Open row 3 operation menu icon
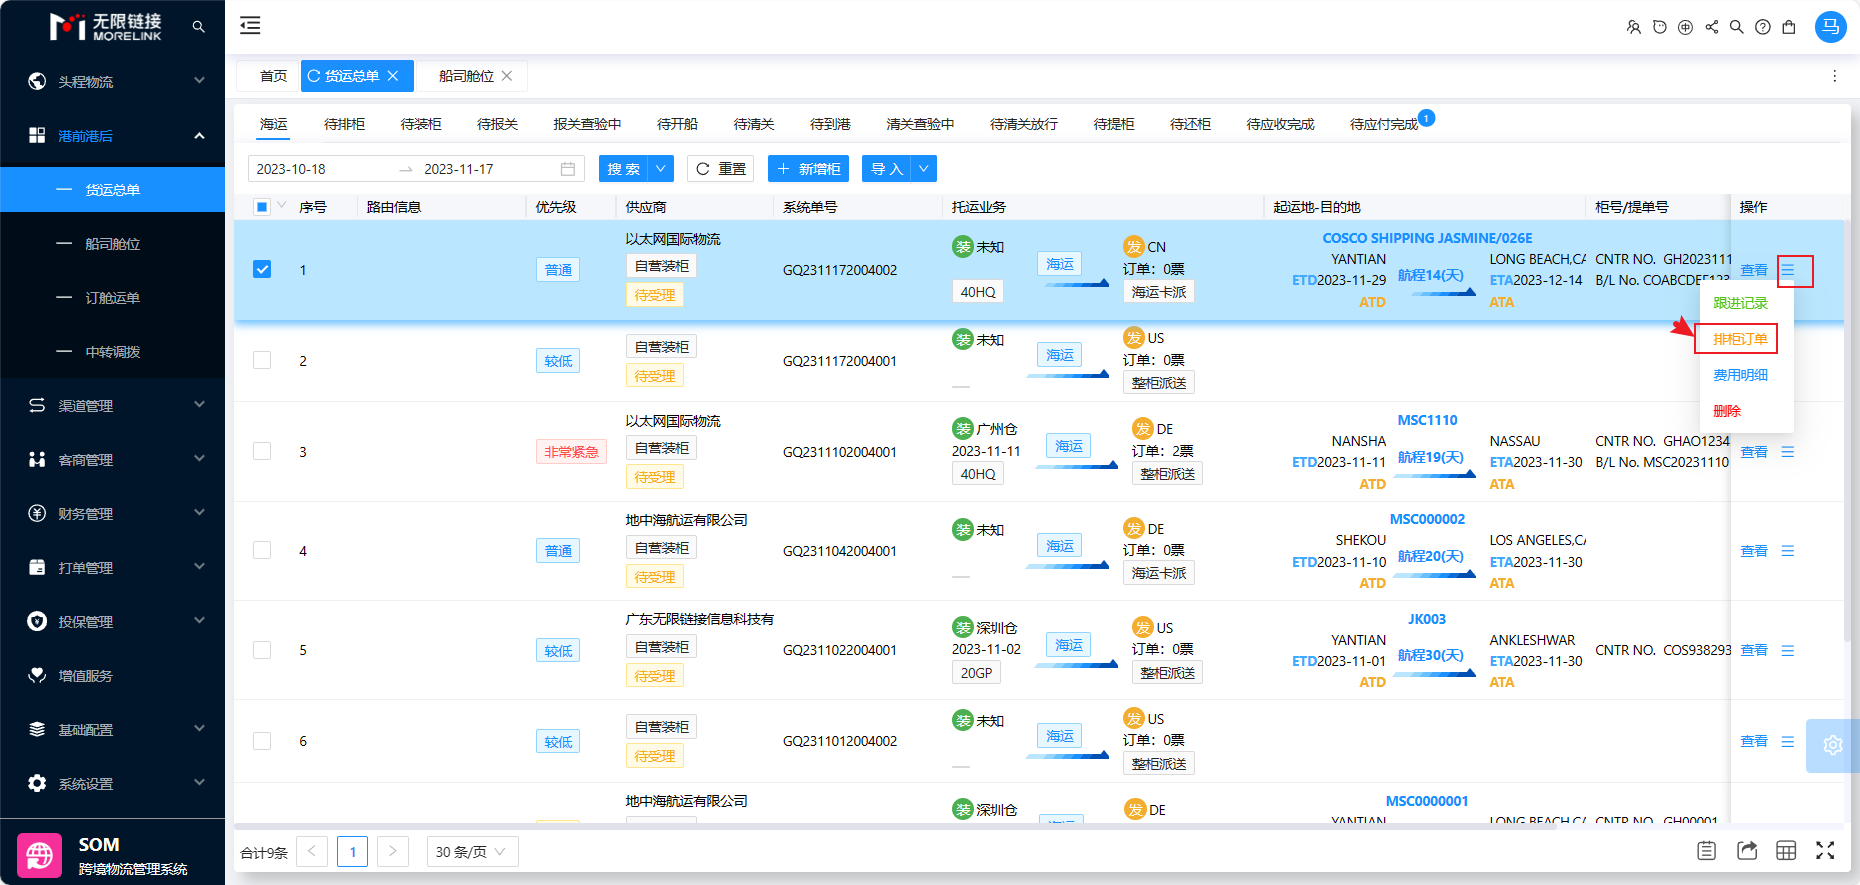Viewport: 1860px width, 885px height. (1788, 452)
